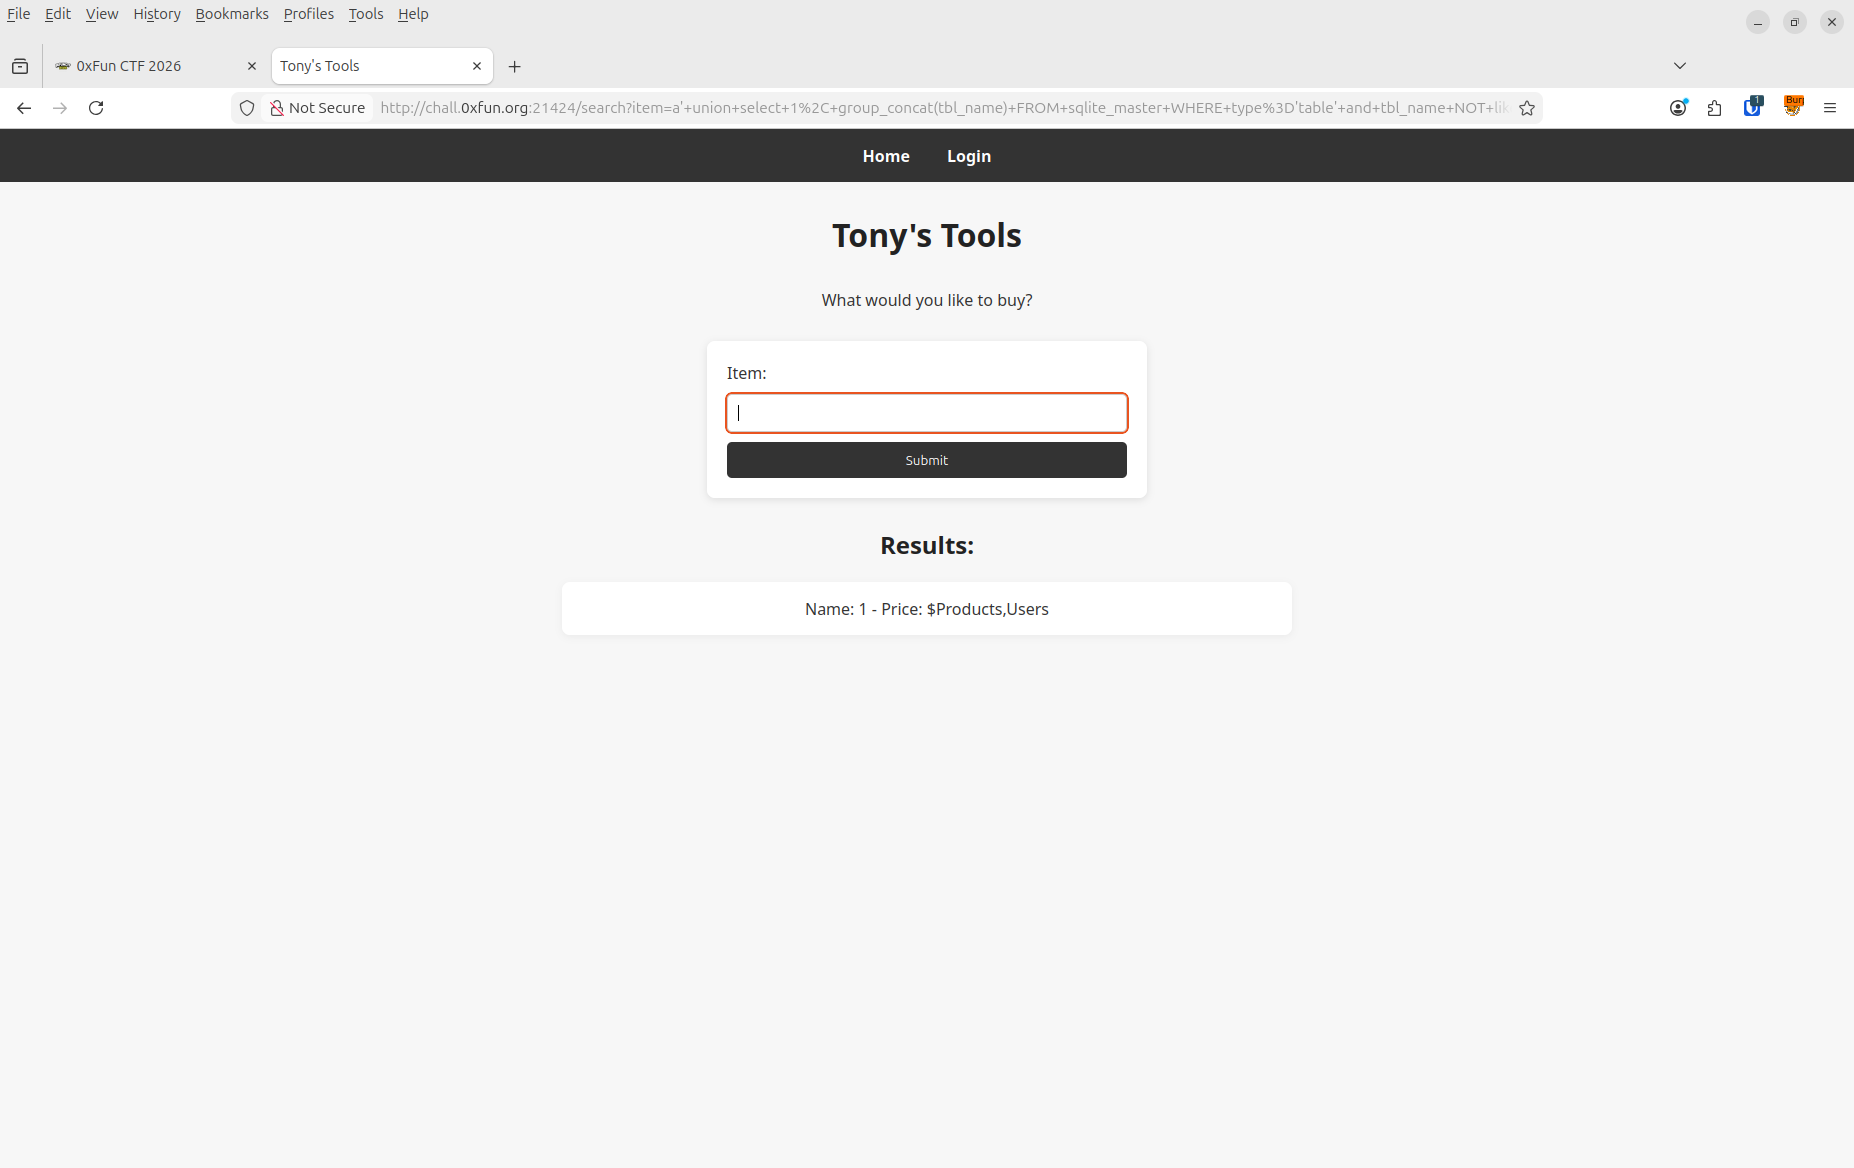
Task: Open the Bookmarks menu
Action: click(x=232, y=14)
